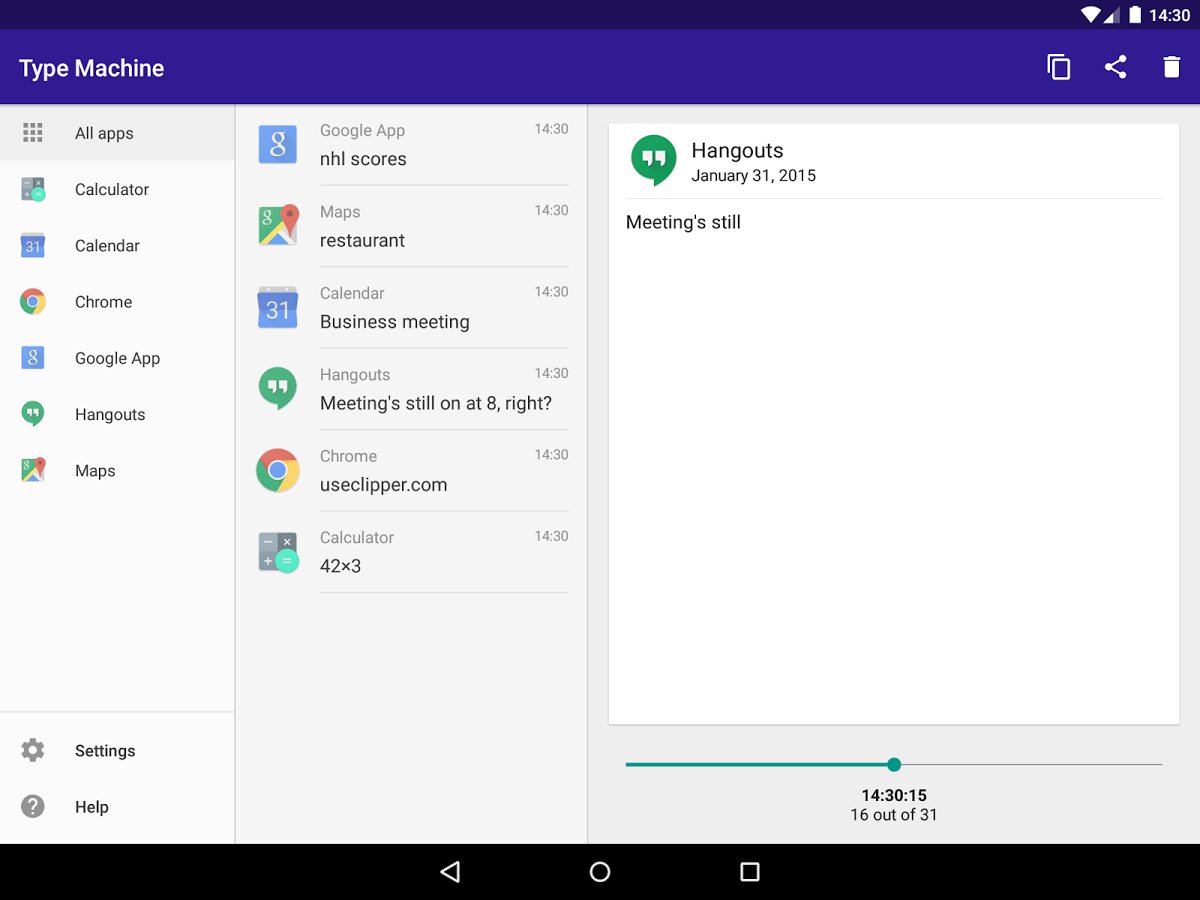Show only Google App entries in the sidebar
Viewport: 1200px width, 900px height.
[x=117, y=358]
